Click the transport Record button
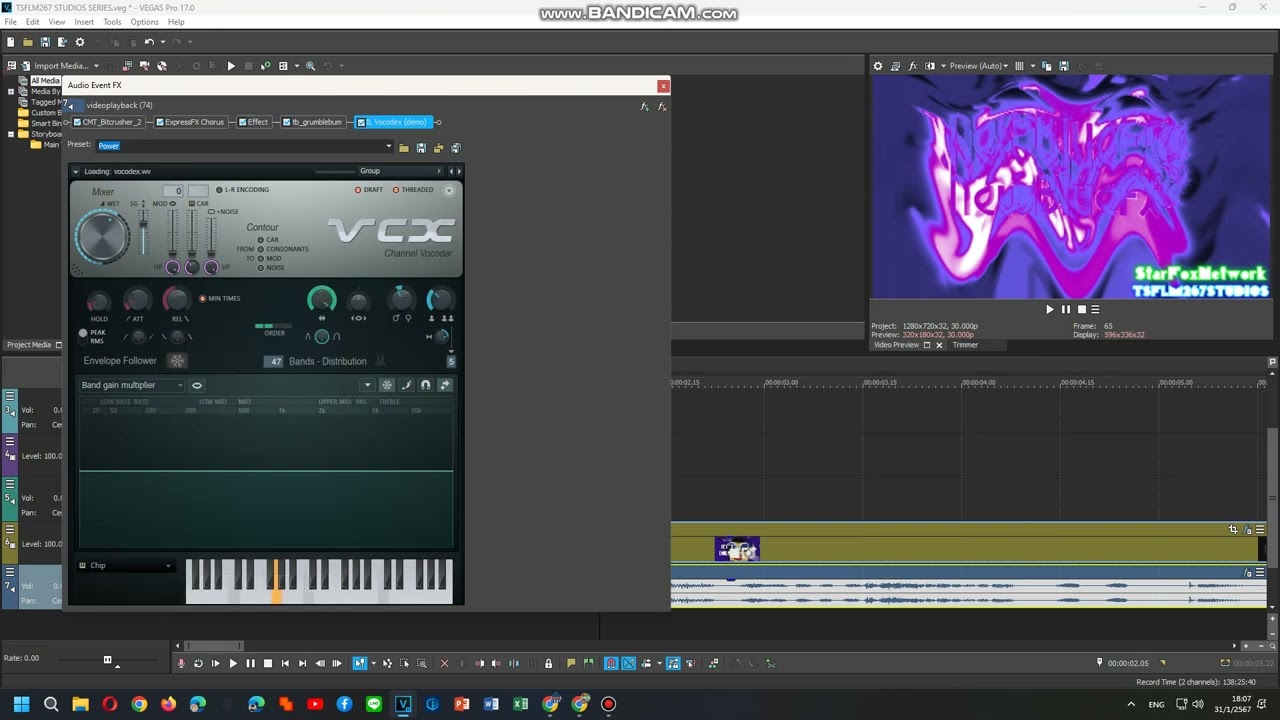Image resolution: width=1280 pixels, height=720 pixels. [181, 663]
